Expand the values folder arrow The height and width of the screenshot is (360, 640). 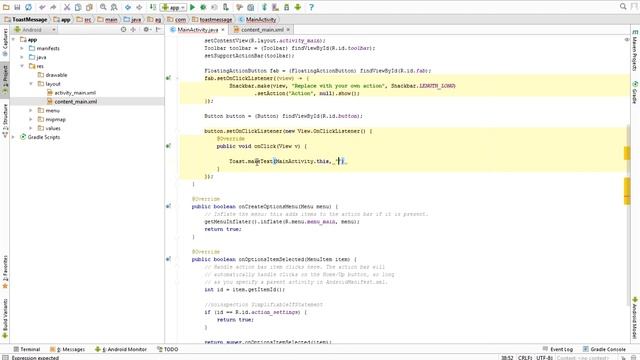pos(31,128)
